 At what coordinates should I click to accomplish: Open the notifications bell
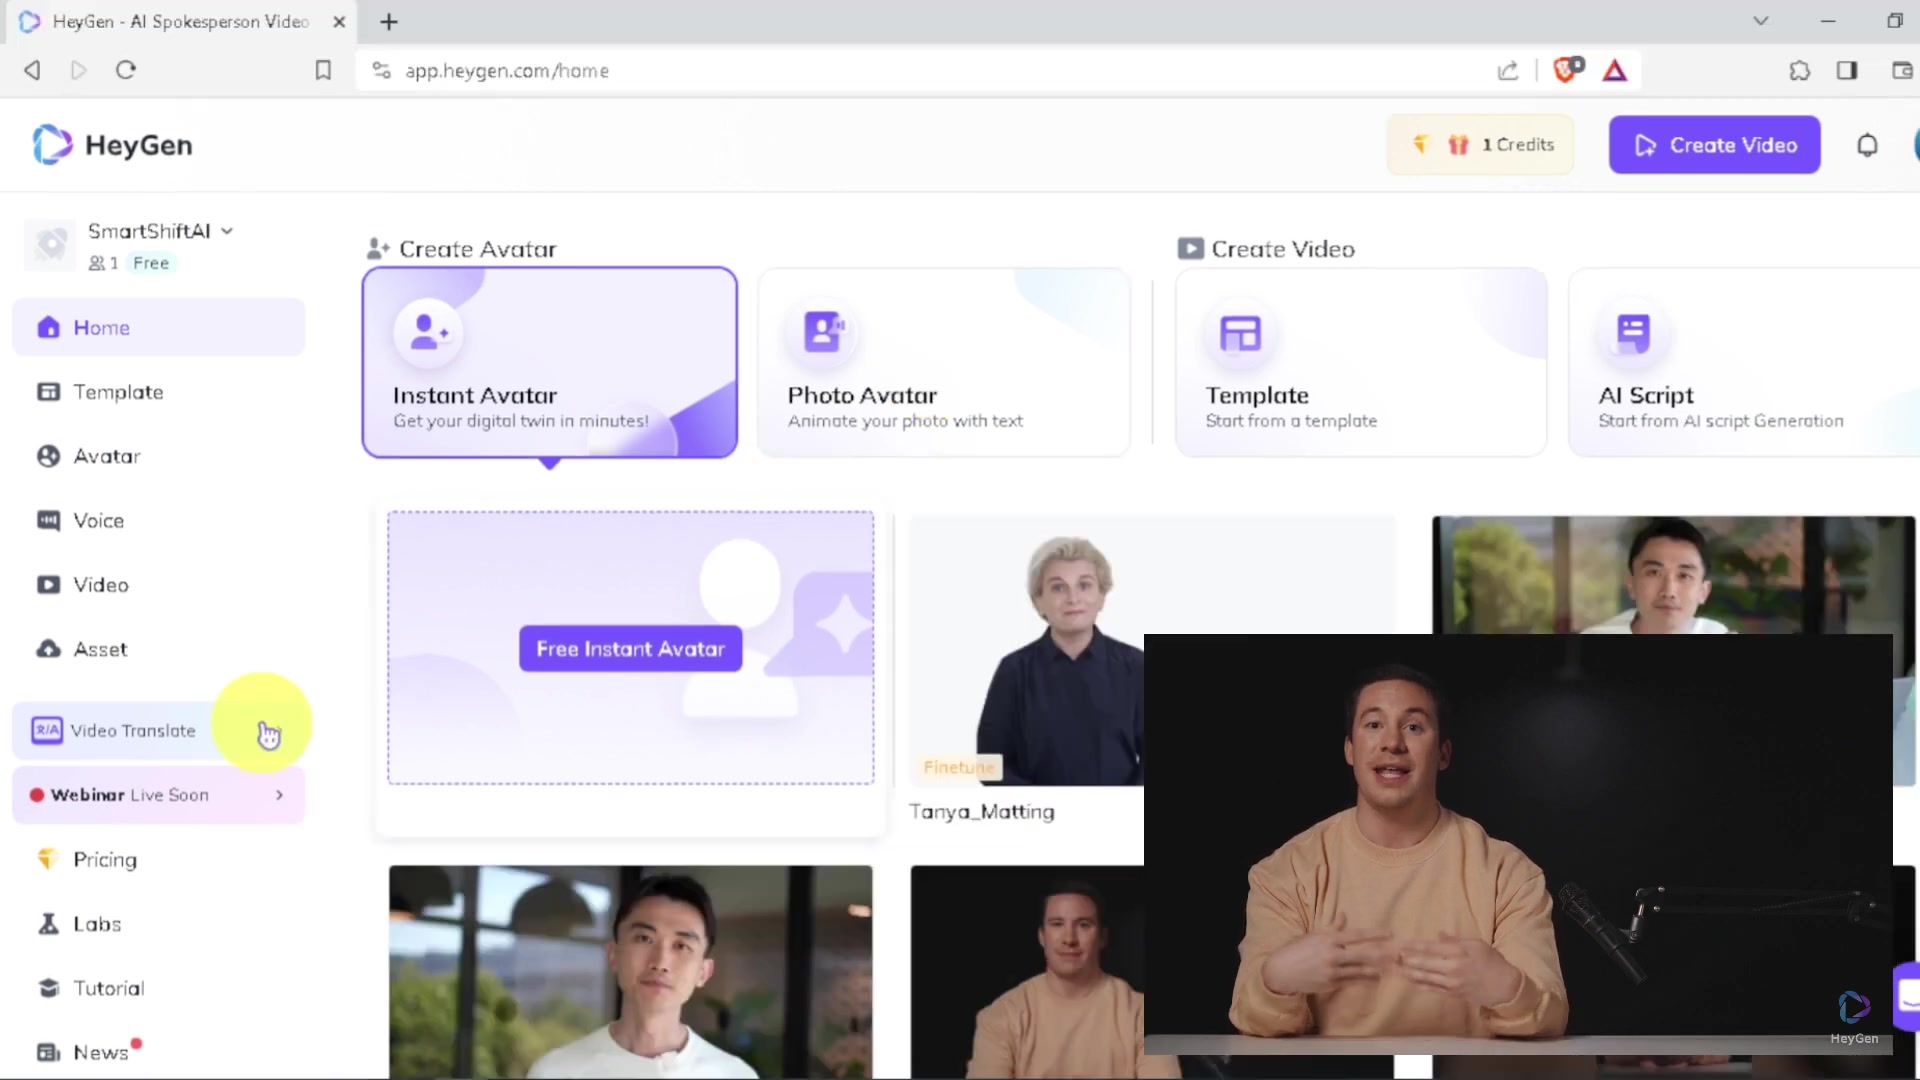tap(1867, 146)
